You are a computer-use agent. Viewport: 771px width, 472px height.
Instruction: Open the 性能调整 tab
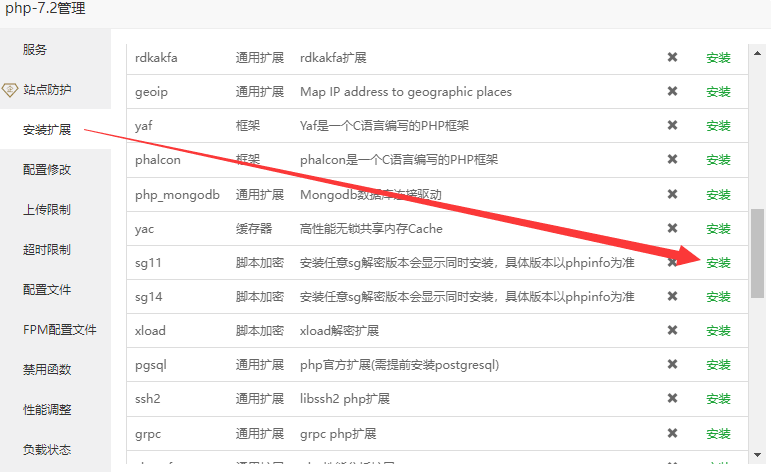tap(47, 409)
